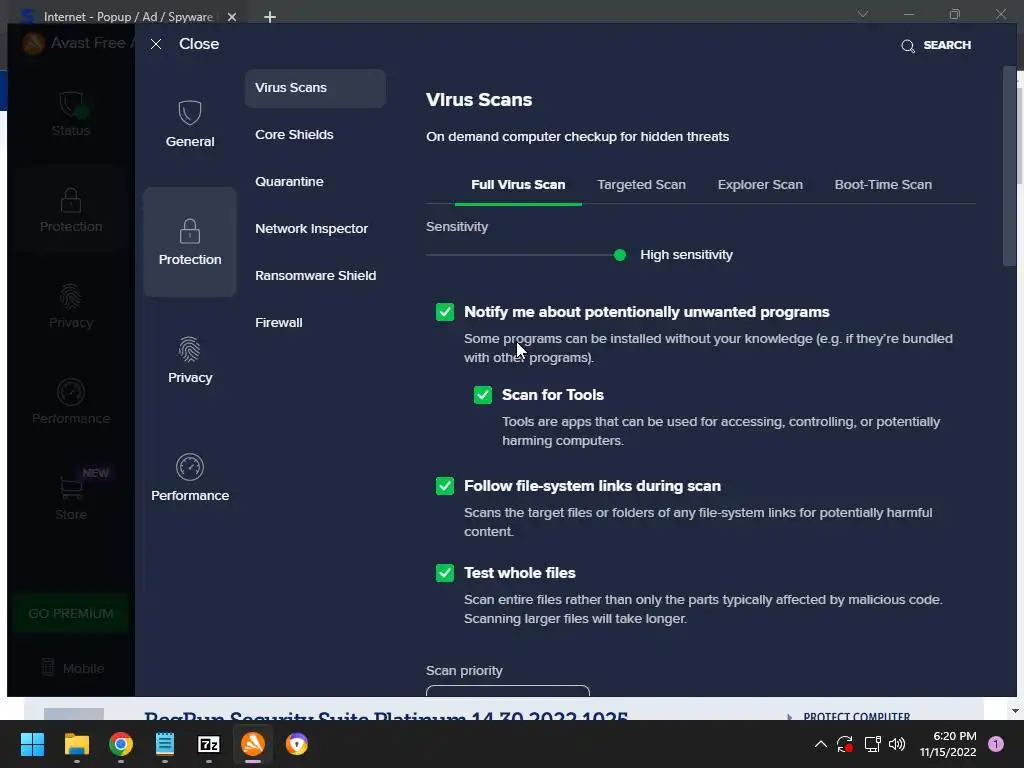The height and width of the screenshot is (768, 1024).
Task: Click the PROTECT COMPUTER link below
Action: coord(856,716)
